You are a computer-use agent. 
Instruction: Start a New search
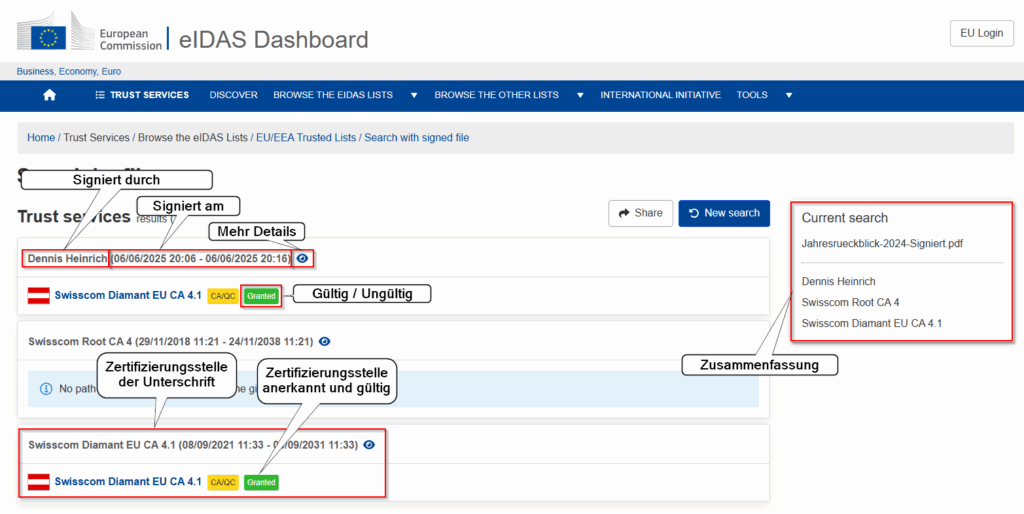click(x=724, y=214)
